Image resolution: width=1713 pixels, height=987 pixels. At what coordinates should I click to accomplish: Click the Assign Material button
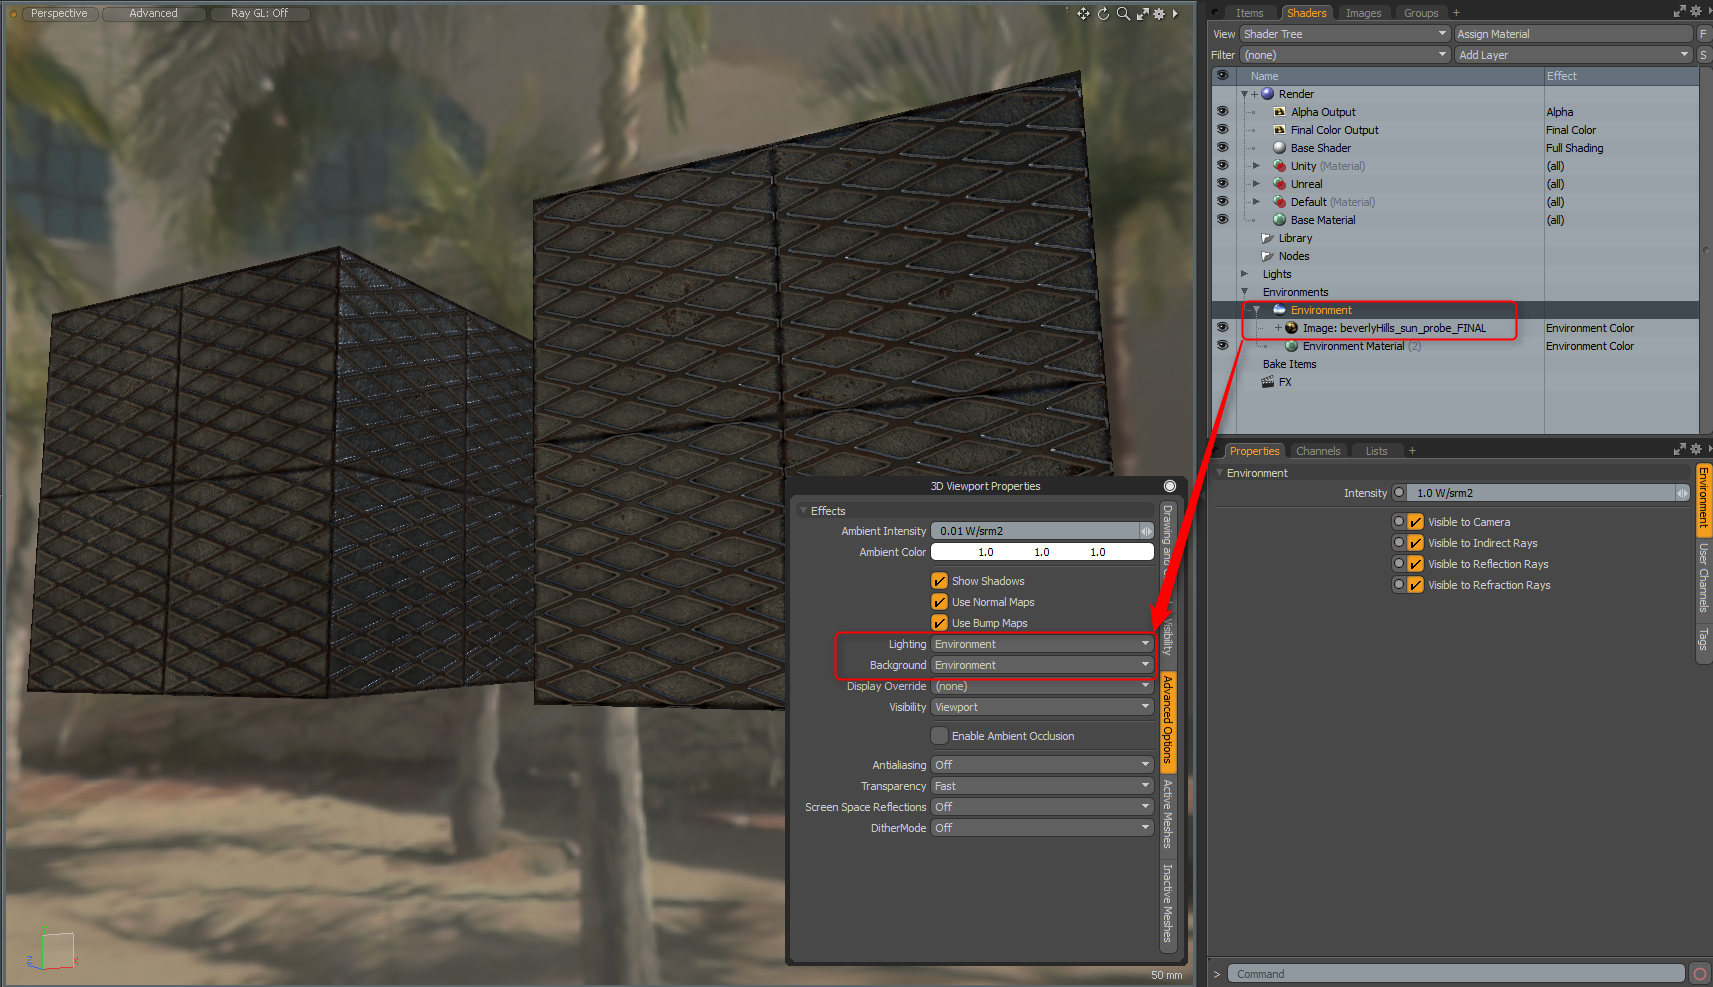1573,34
